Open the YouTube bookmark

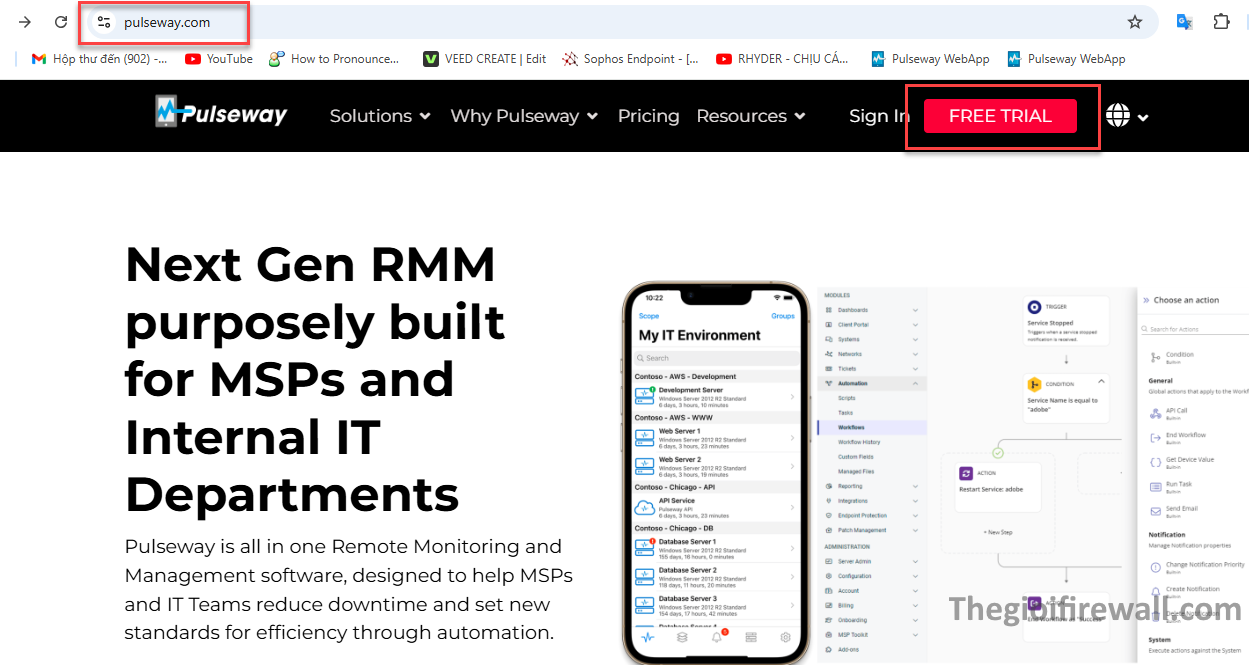(x=219, y=59)
